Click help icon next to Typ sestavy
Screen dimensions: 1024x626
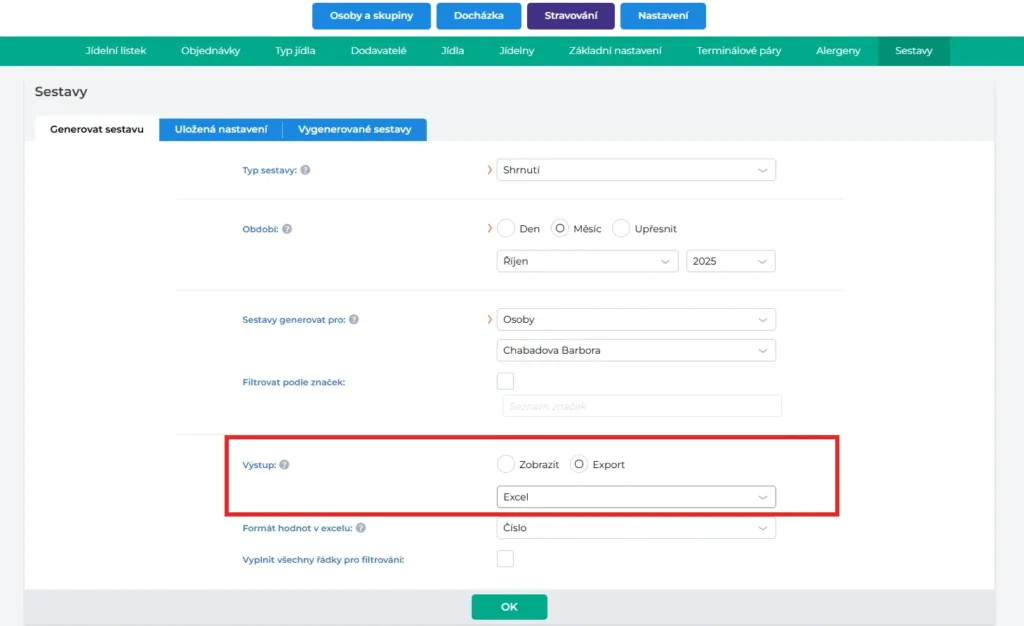point(305,170)
